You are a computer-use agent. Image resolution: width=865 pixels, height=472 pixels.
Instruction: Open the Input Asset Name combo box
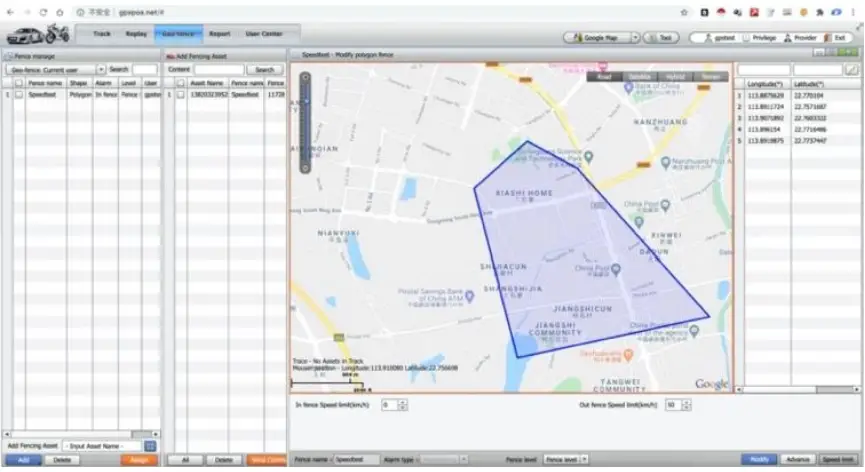pyautogui.click(x=103, y=446)
